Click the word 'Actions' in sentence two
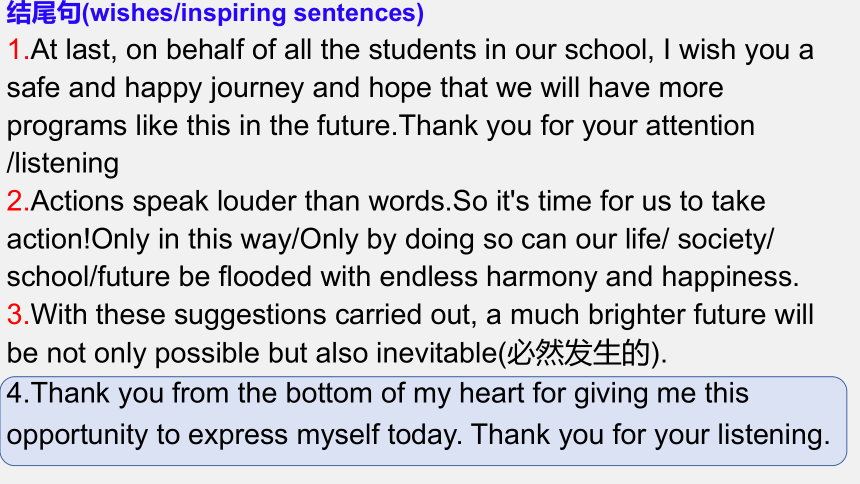 [77, 201]
